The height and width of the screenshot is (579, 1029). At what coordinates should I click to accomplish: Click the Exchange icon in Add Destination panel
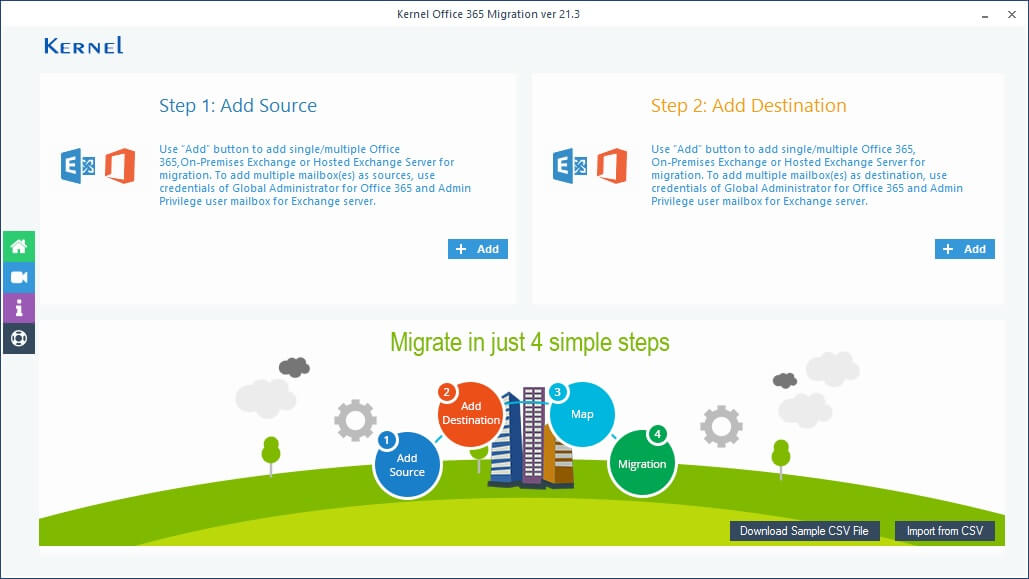(570, 166)
